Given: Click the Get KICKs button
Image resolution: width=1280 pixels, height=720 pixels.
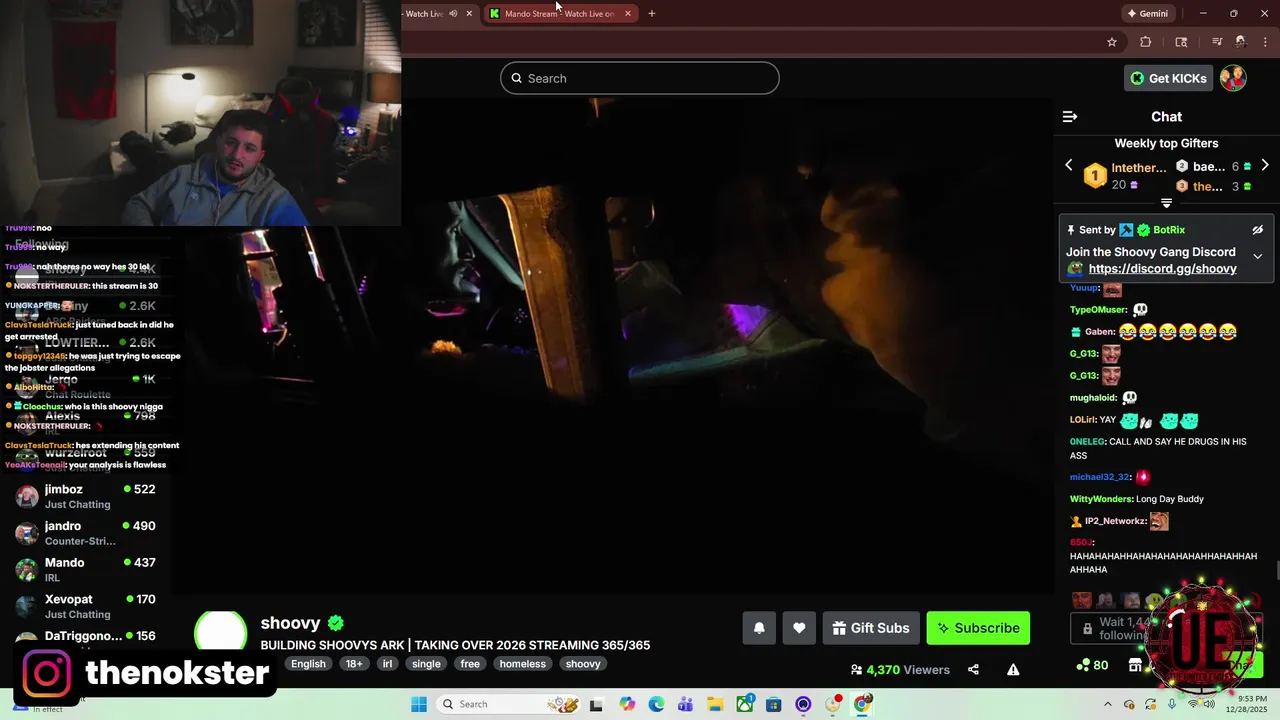Looking at the screenshot, I should coord(1168,78).
